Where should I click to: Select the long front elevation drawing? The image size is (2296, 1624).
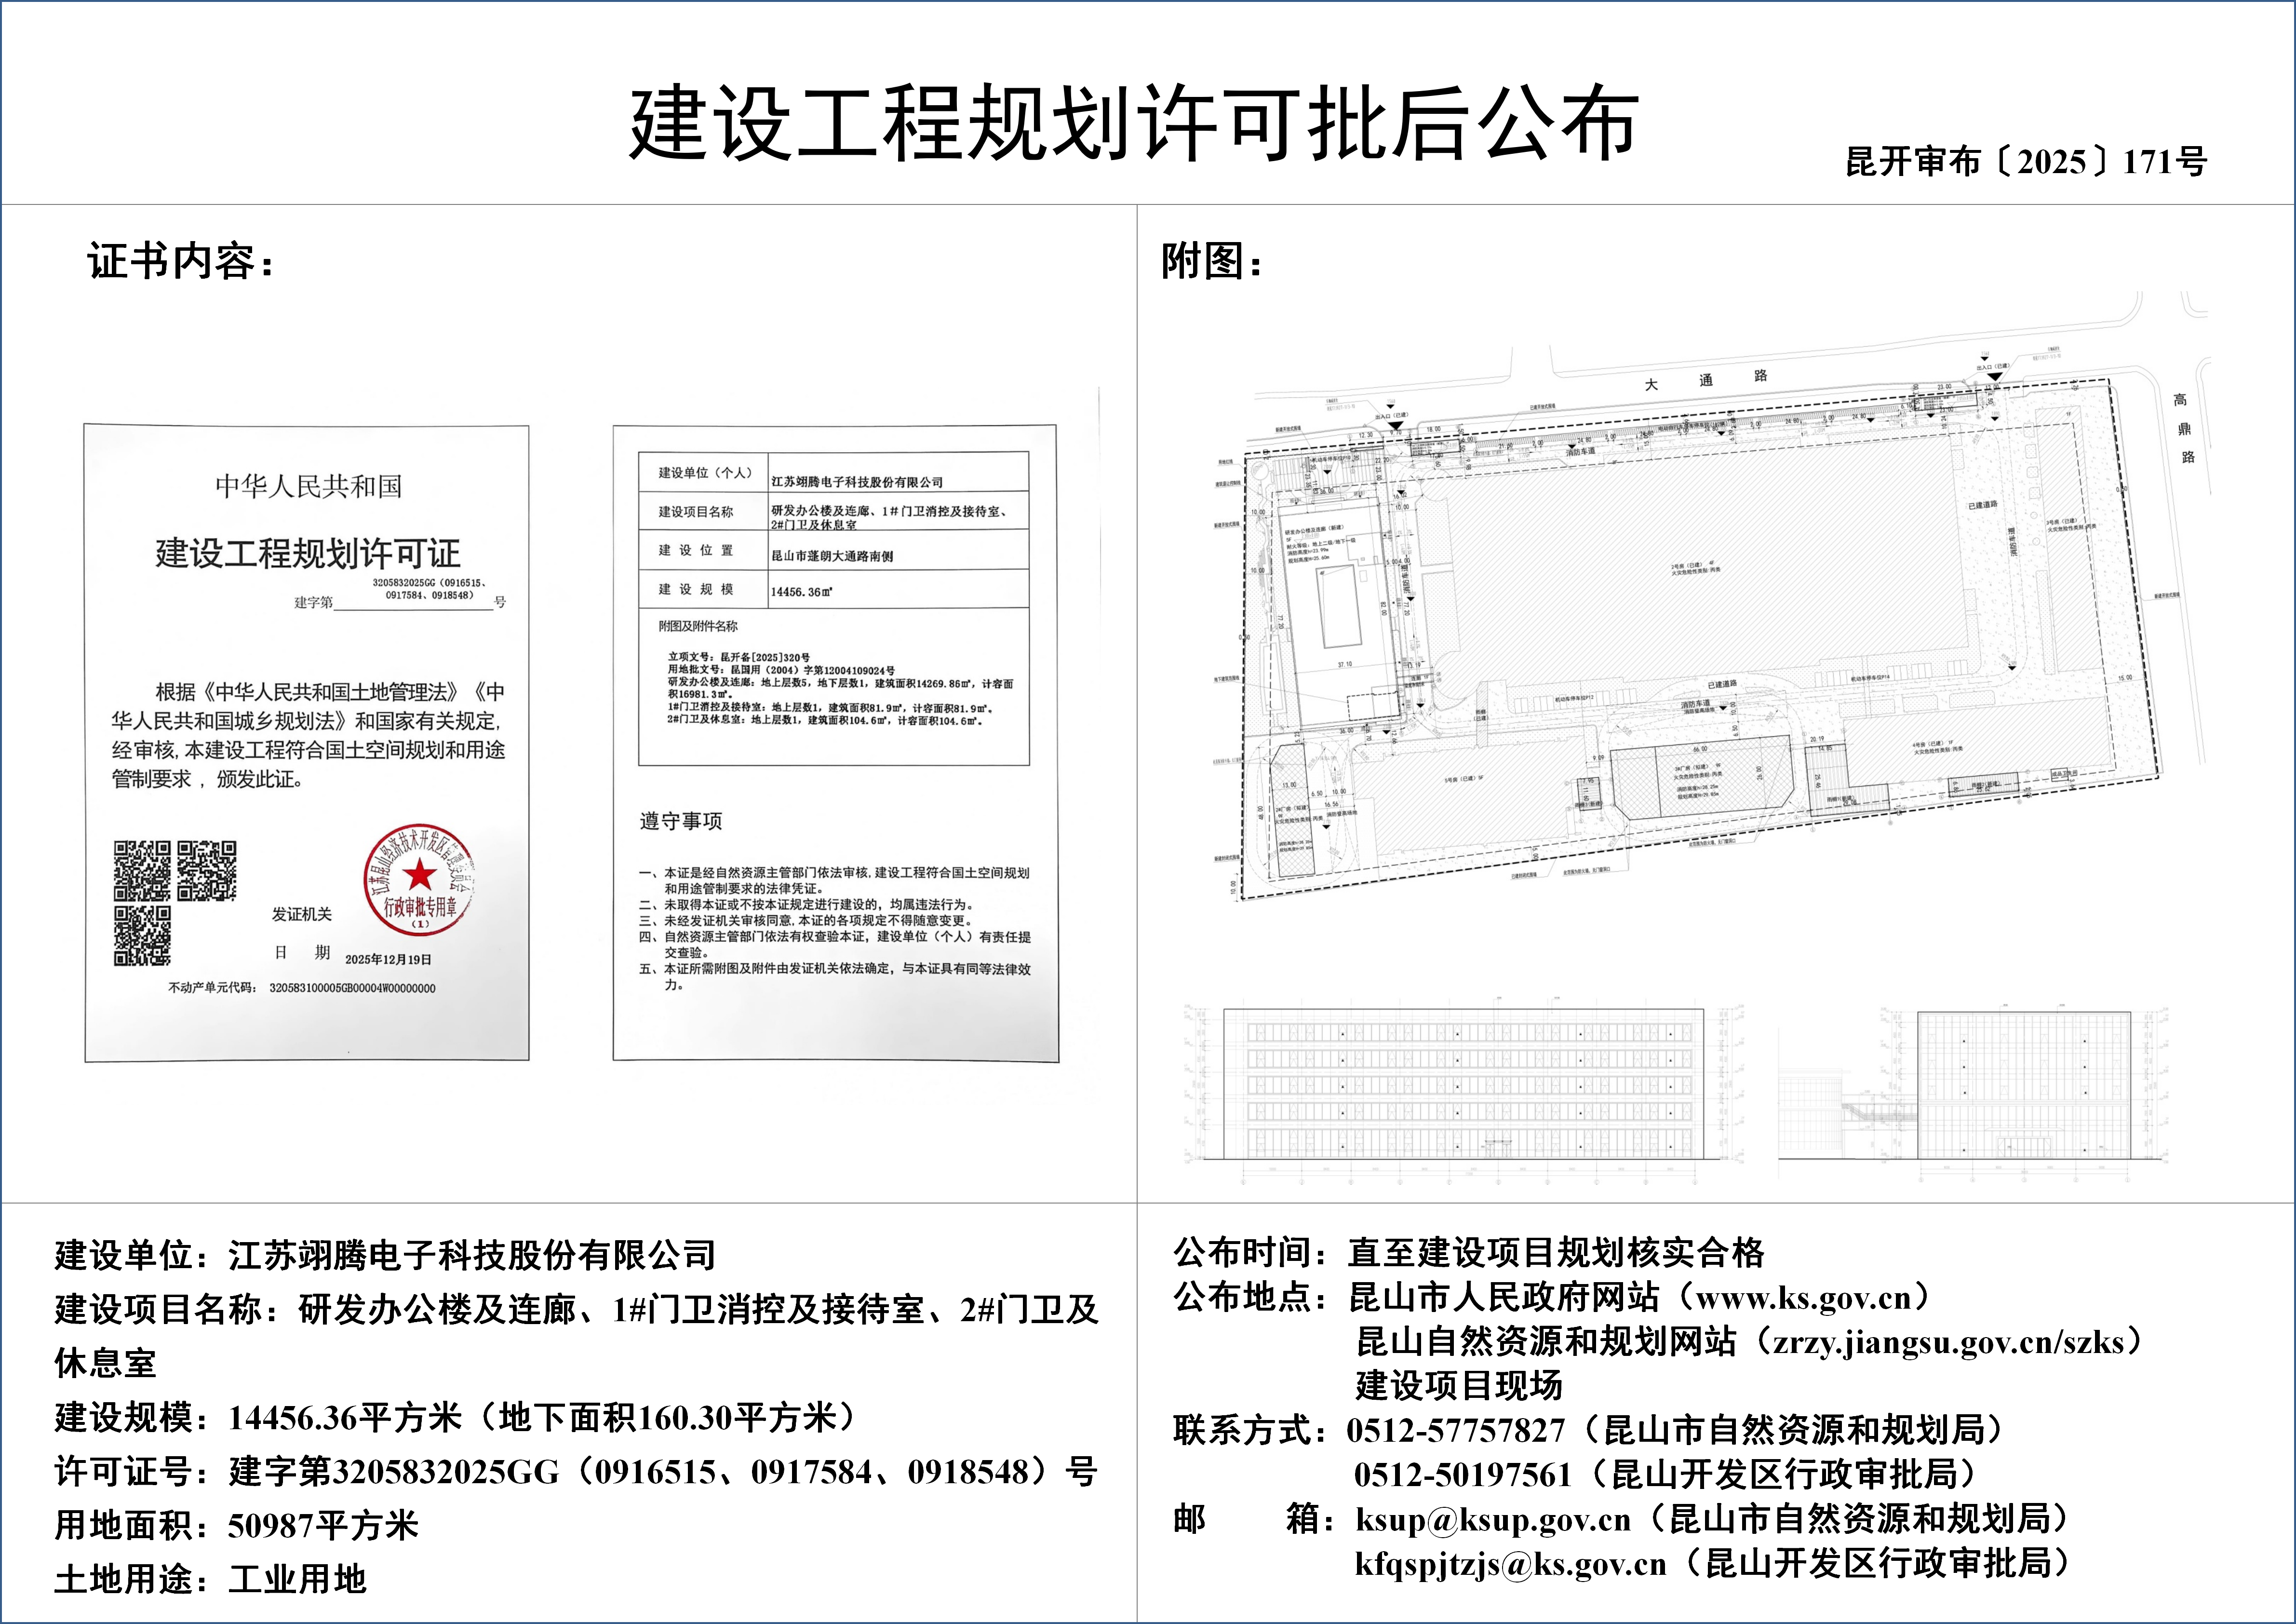pos(1463,1085)
